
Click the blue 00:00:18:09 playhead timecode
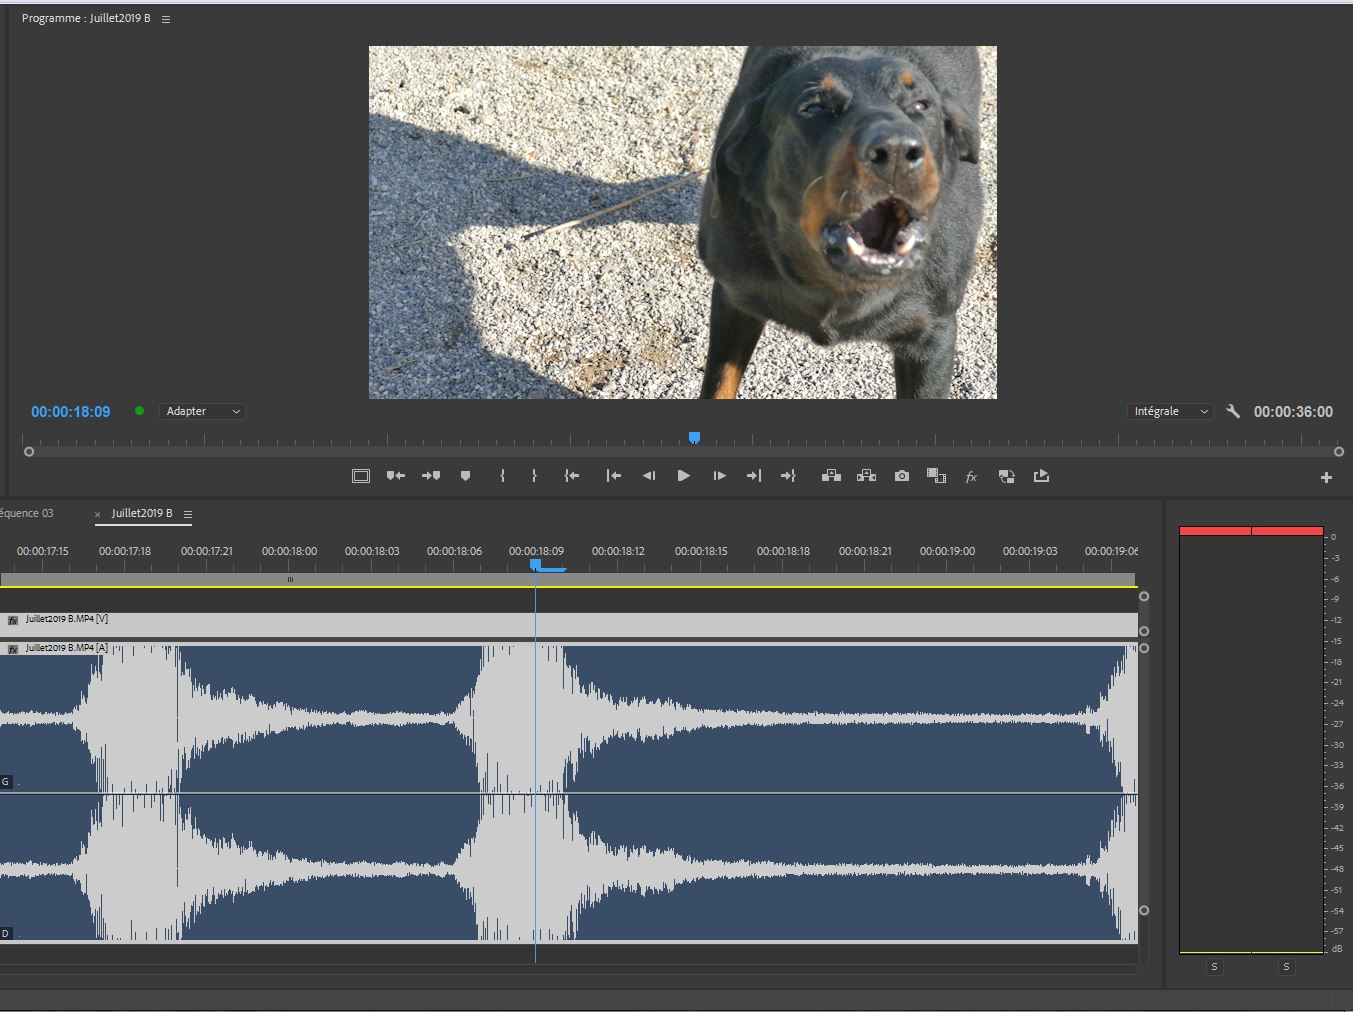[71, 411]
